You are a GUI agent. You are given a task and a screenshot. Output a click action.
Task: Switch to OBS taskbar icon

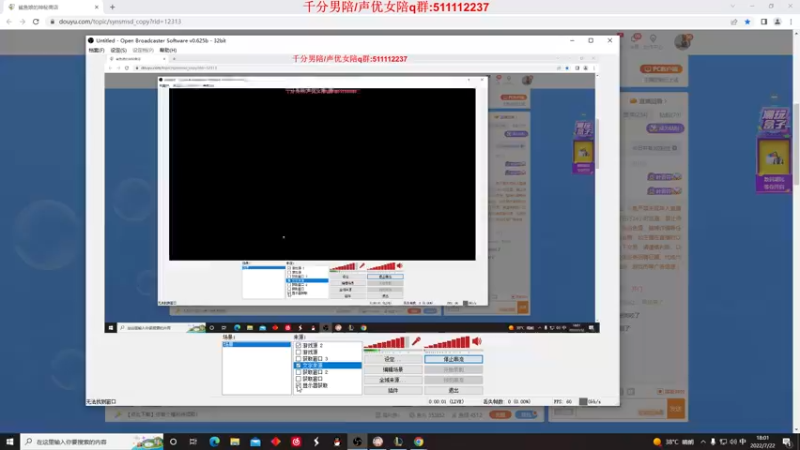click(x=357, y=441)
